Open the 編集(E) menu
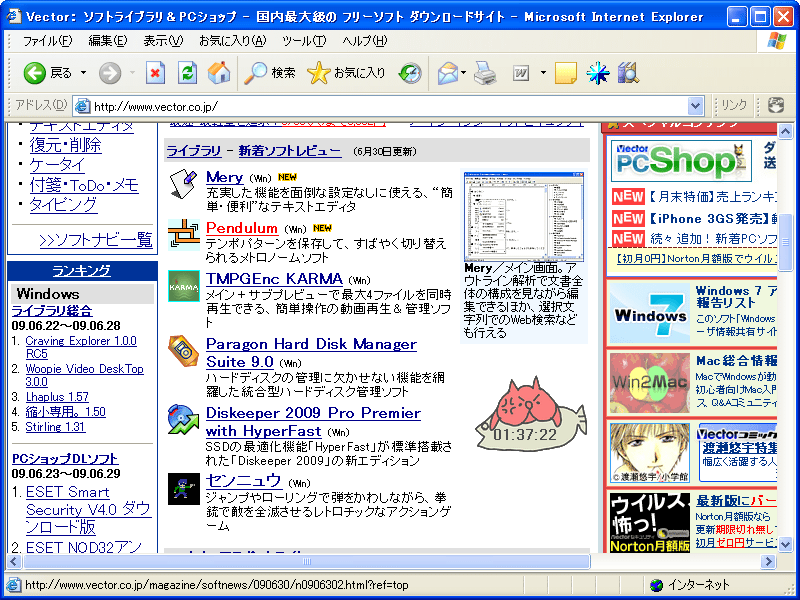 [108, 41]
